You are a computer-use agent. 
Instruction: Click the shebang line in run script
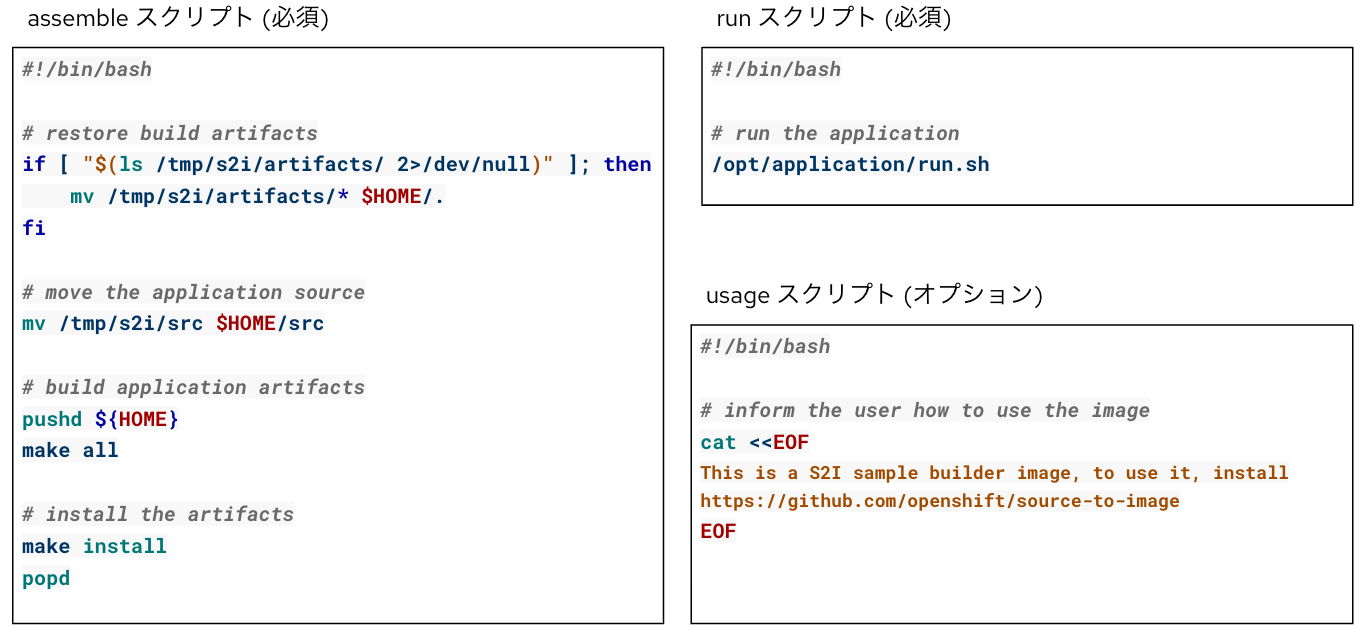coord(776,69)
